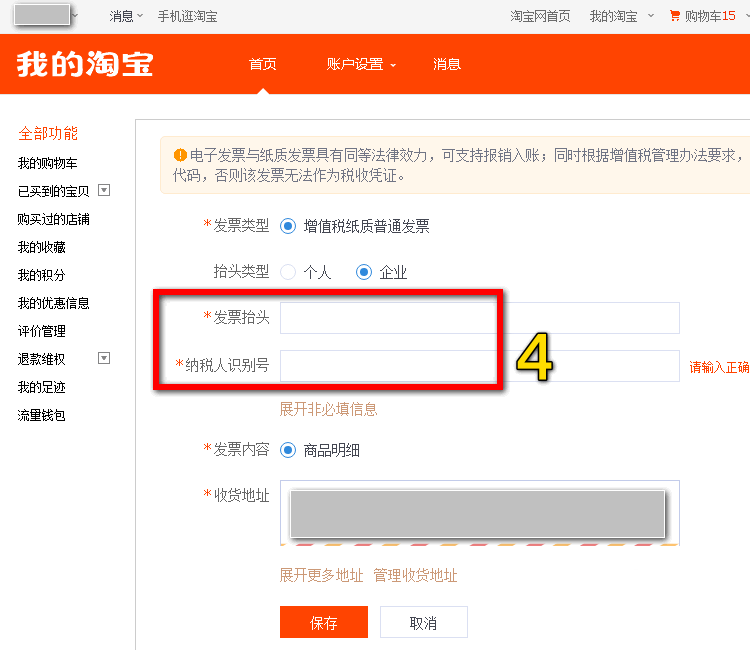Expand the 已买到的宝贝 sidebar arrow
750x650 pixels.
(104, 190)
